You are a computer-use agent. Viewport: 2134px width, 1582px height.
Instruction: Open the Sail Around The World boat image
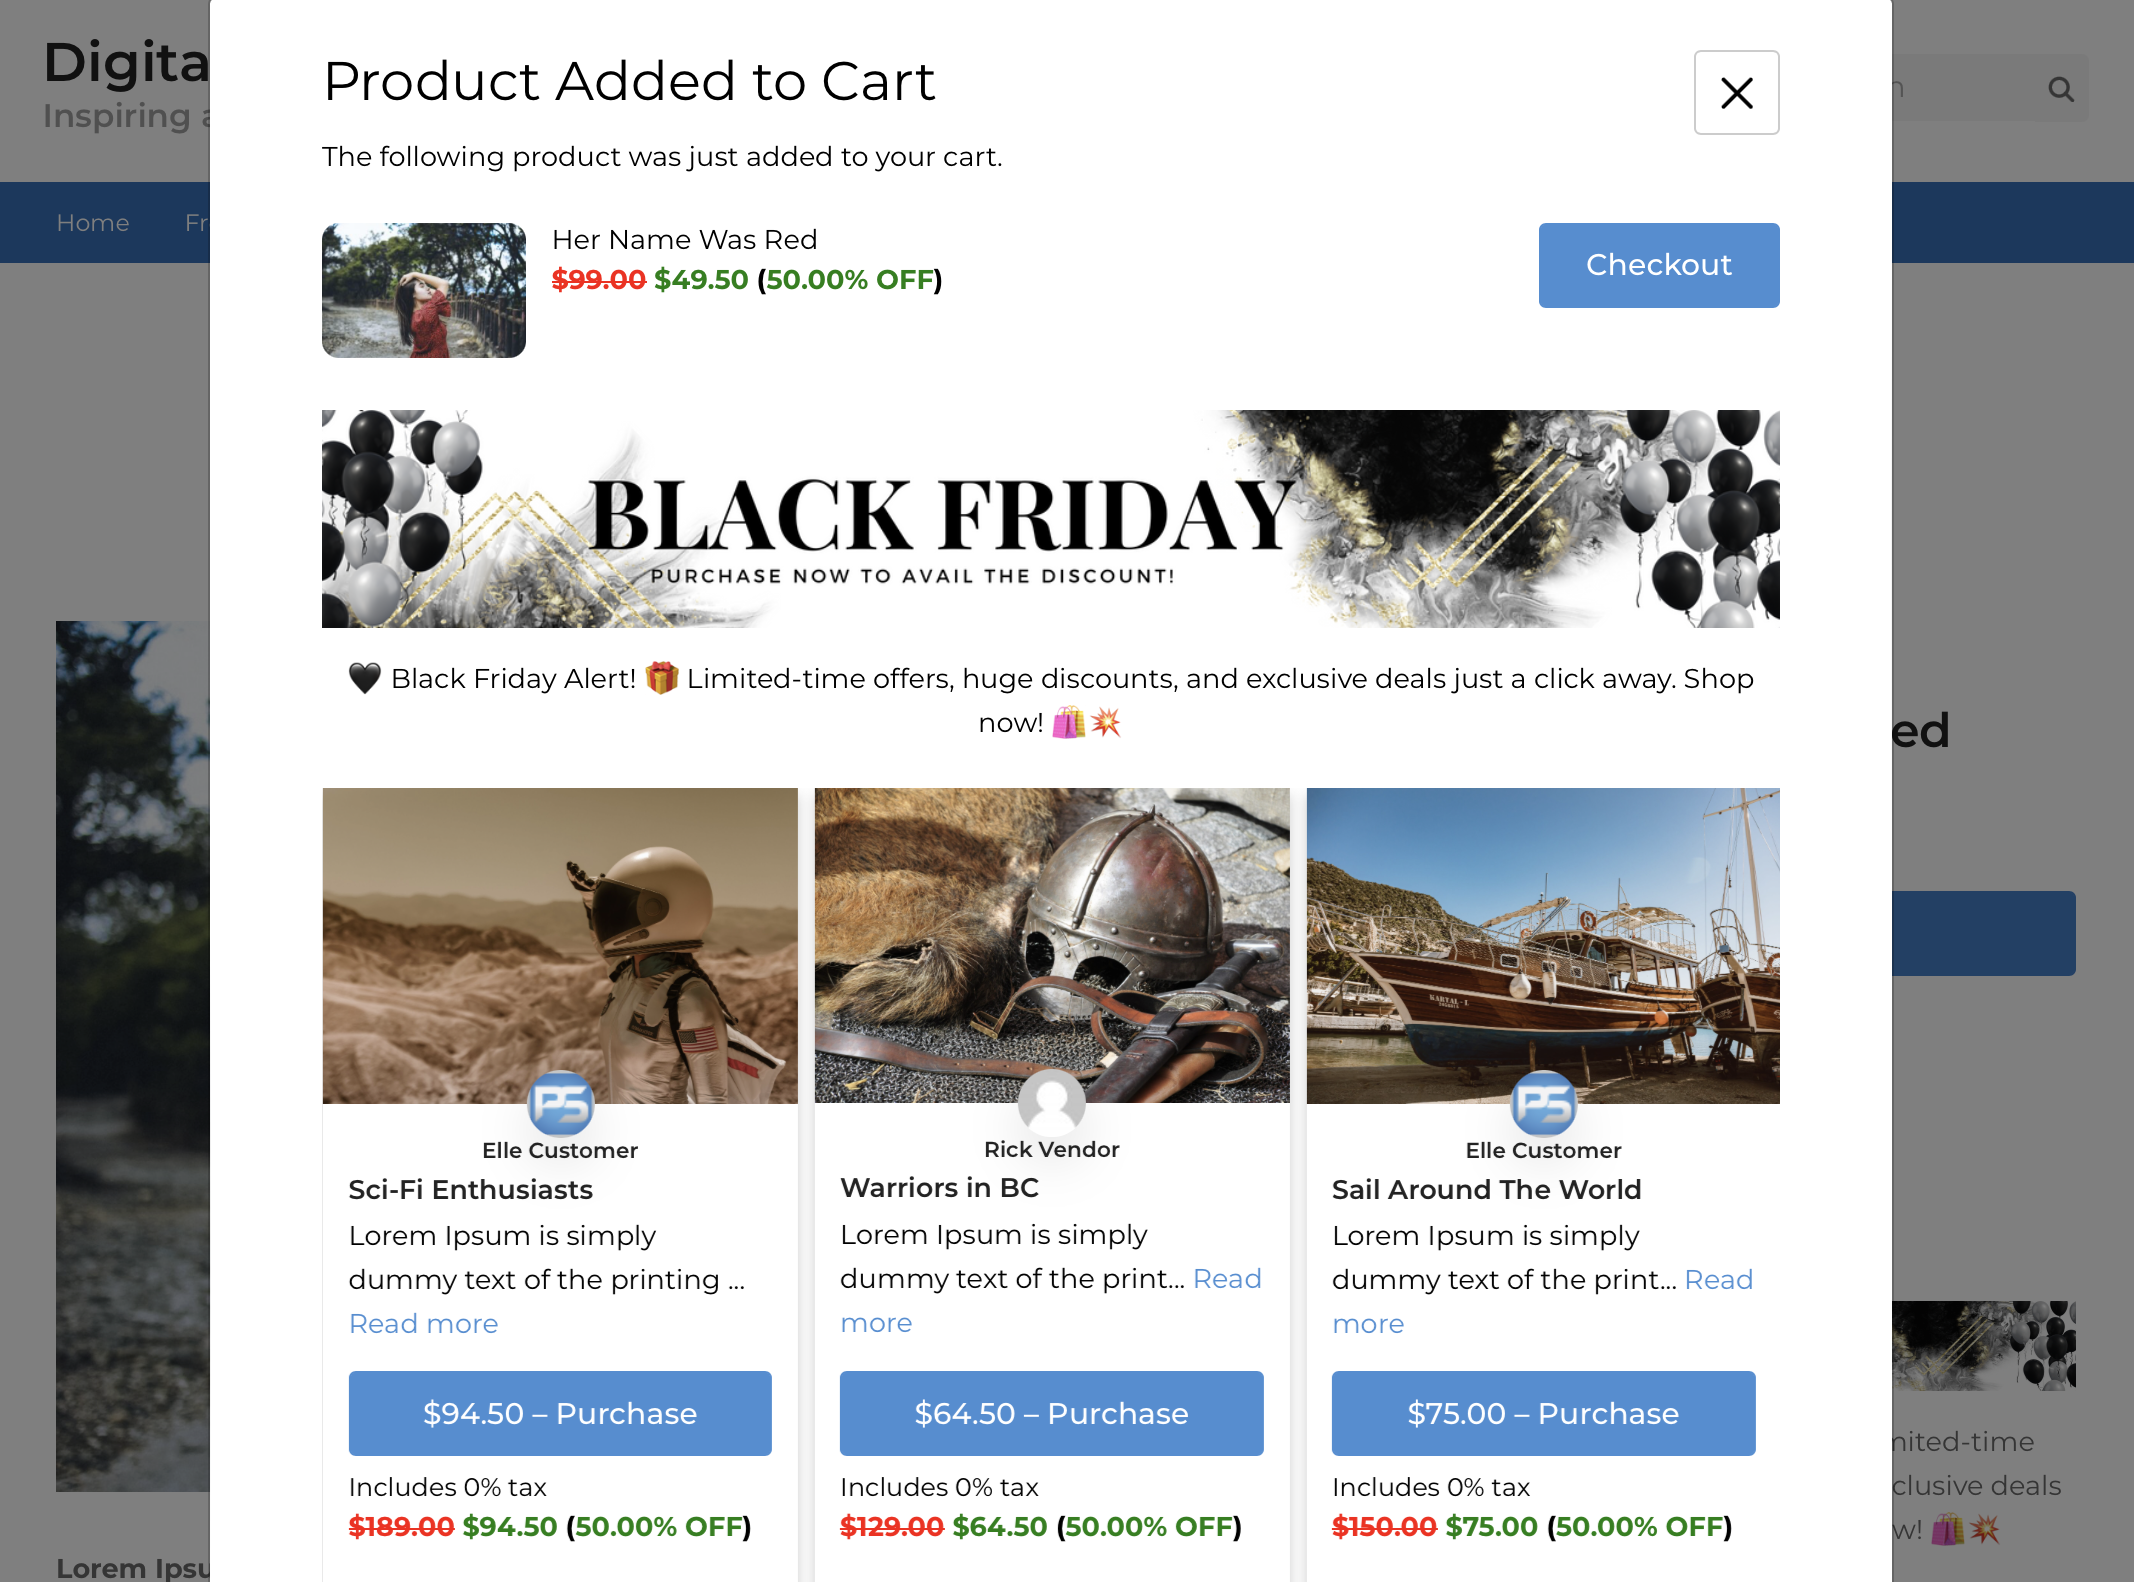pos(1543,946)
